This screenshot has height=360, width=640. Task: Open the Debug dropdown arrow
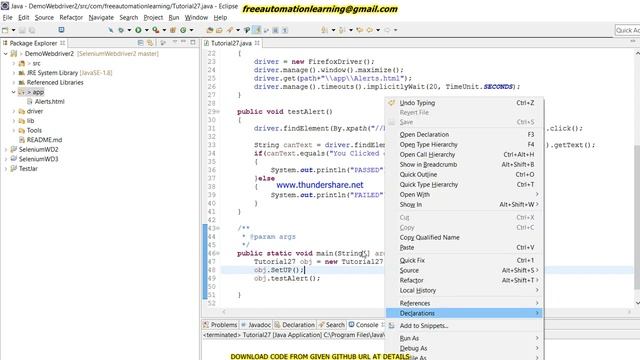pos(129,30)
